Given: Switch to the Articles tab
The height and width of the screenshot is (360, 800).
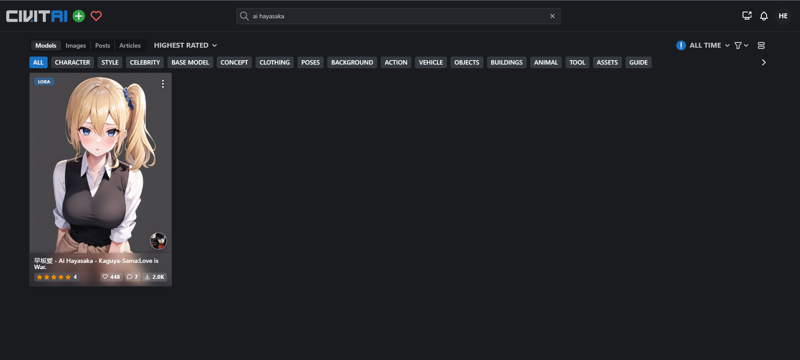Looking at the screenshot, I should [130, 45].
